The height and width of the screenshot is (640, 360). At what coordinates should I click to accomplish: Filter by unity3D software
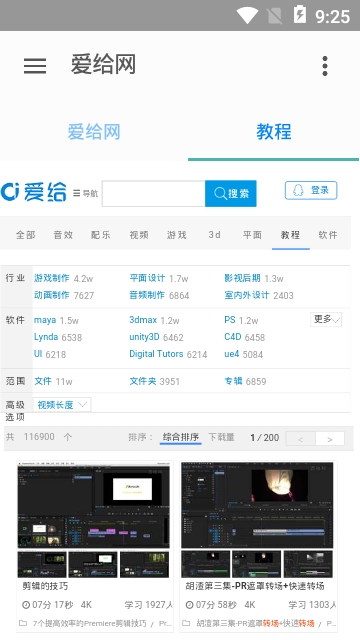[x=144, y=337]
